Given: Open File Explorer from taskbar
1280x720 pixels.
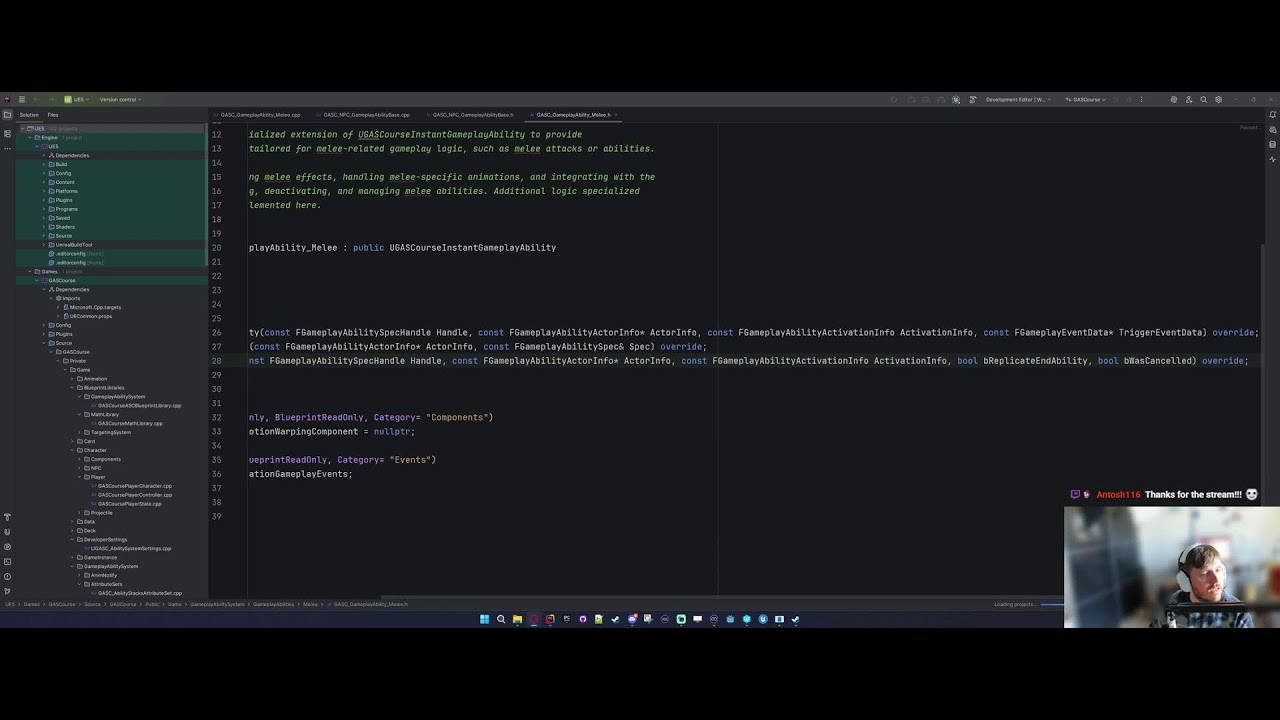Looking at the screenshot, I should coord(517,619).
